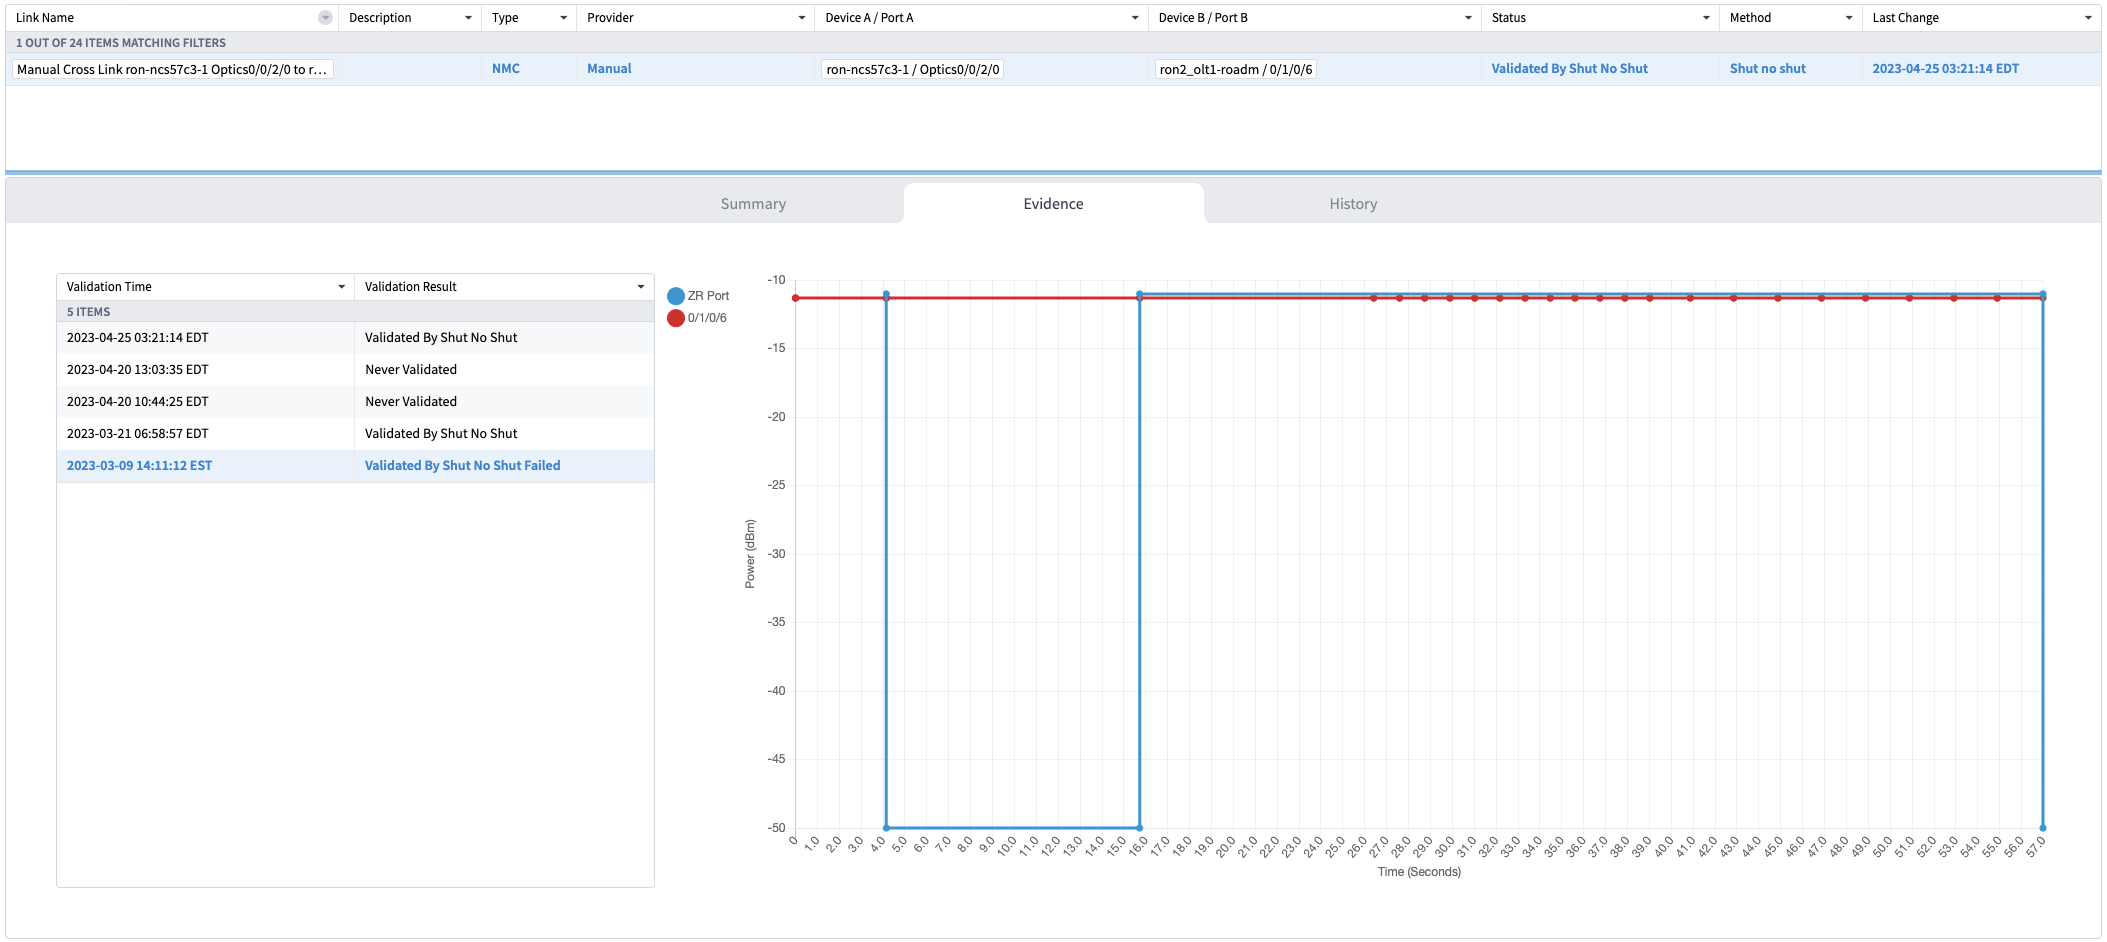
Task: Open Type column dropdown arrow
Action: (x=563, y=18)
